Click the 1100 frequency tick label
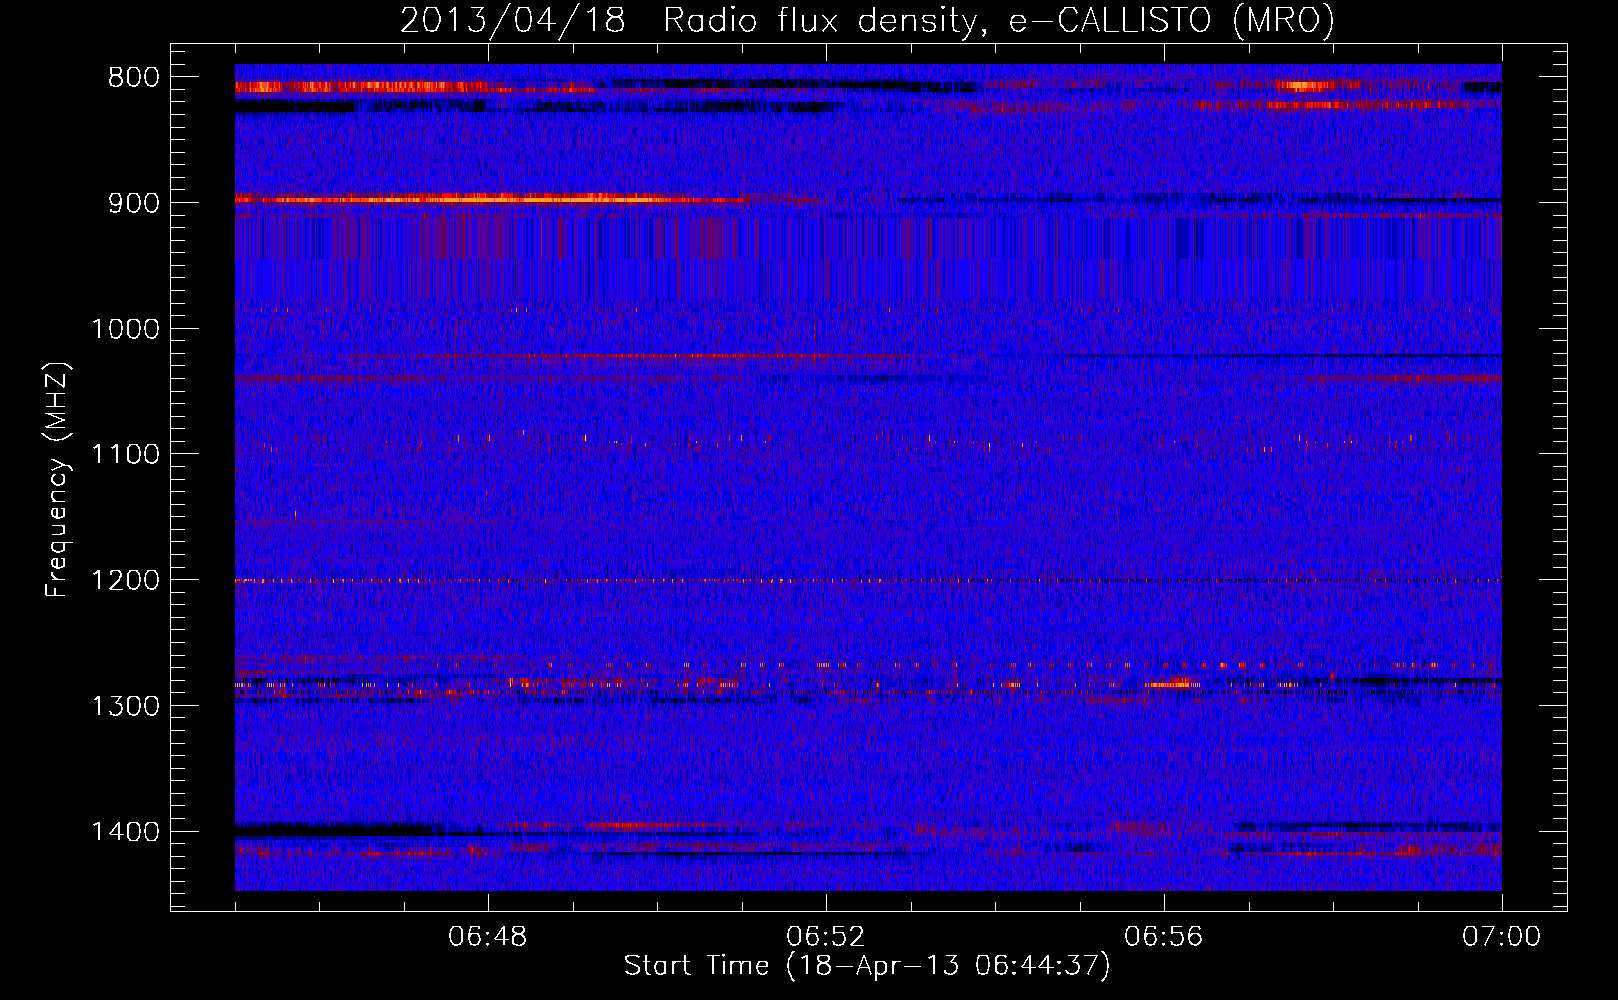 126,454
